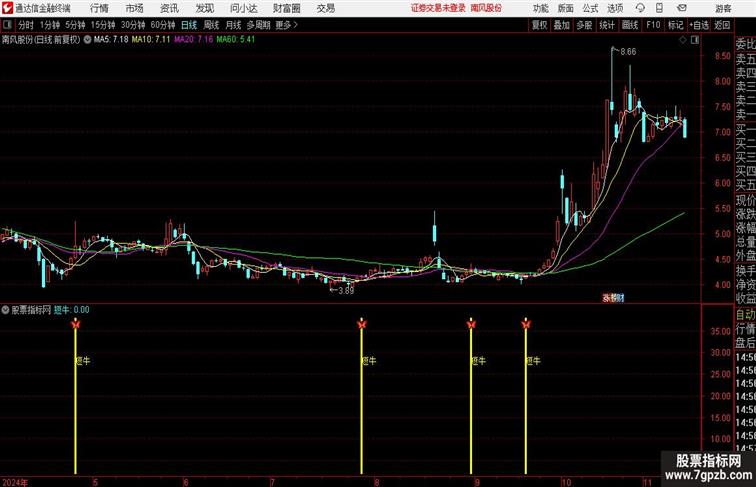The height and width of the screenshot is (487, 756).
Task: Open the 资讯 menu
Action: [169, 8]
